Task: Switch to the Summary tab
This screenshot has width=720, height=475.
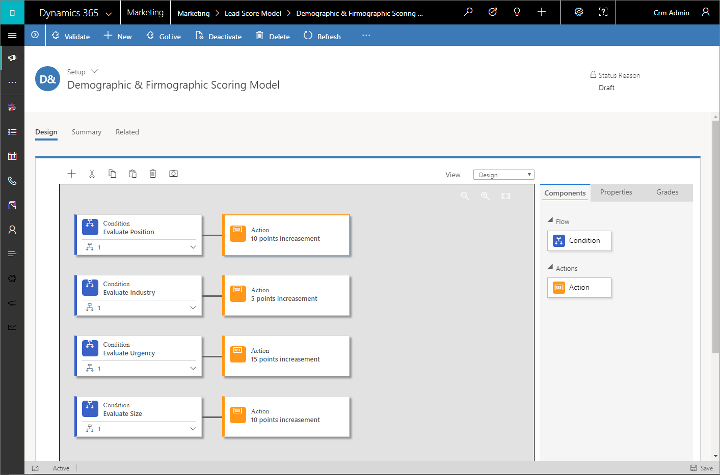Action: 86,132
